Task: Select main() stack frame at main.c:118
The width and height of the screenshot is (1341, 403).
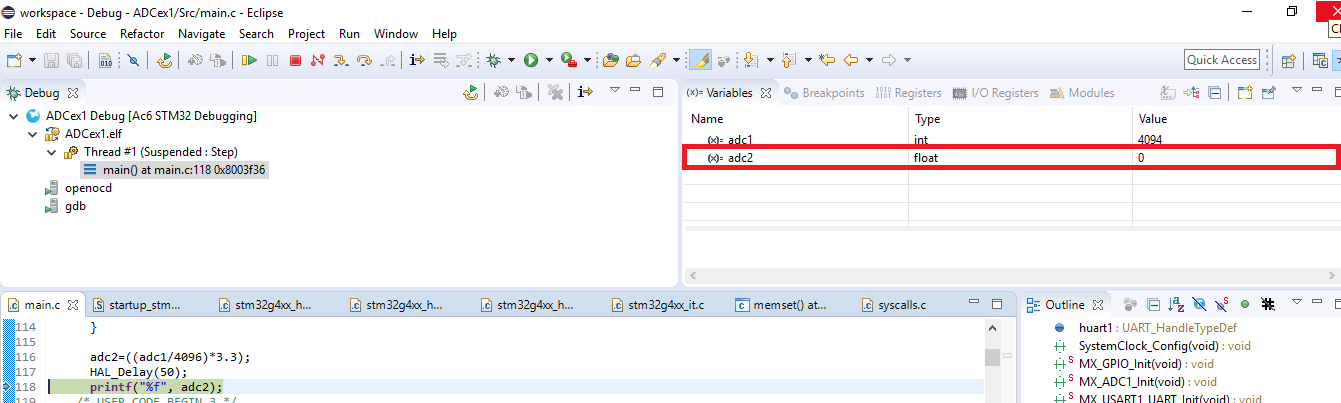Action: click(176, 170)
